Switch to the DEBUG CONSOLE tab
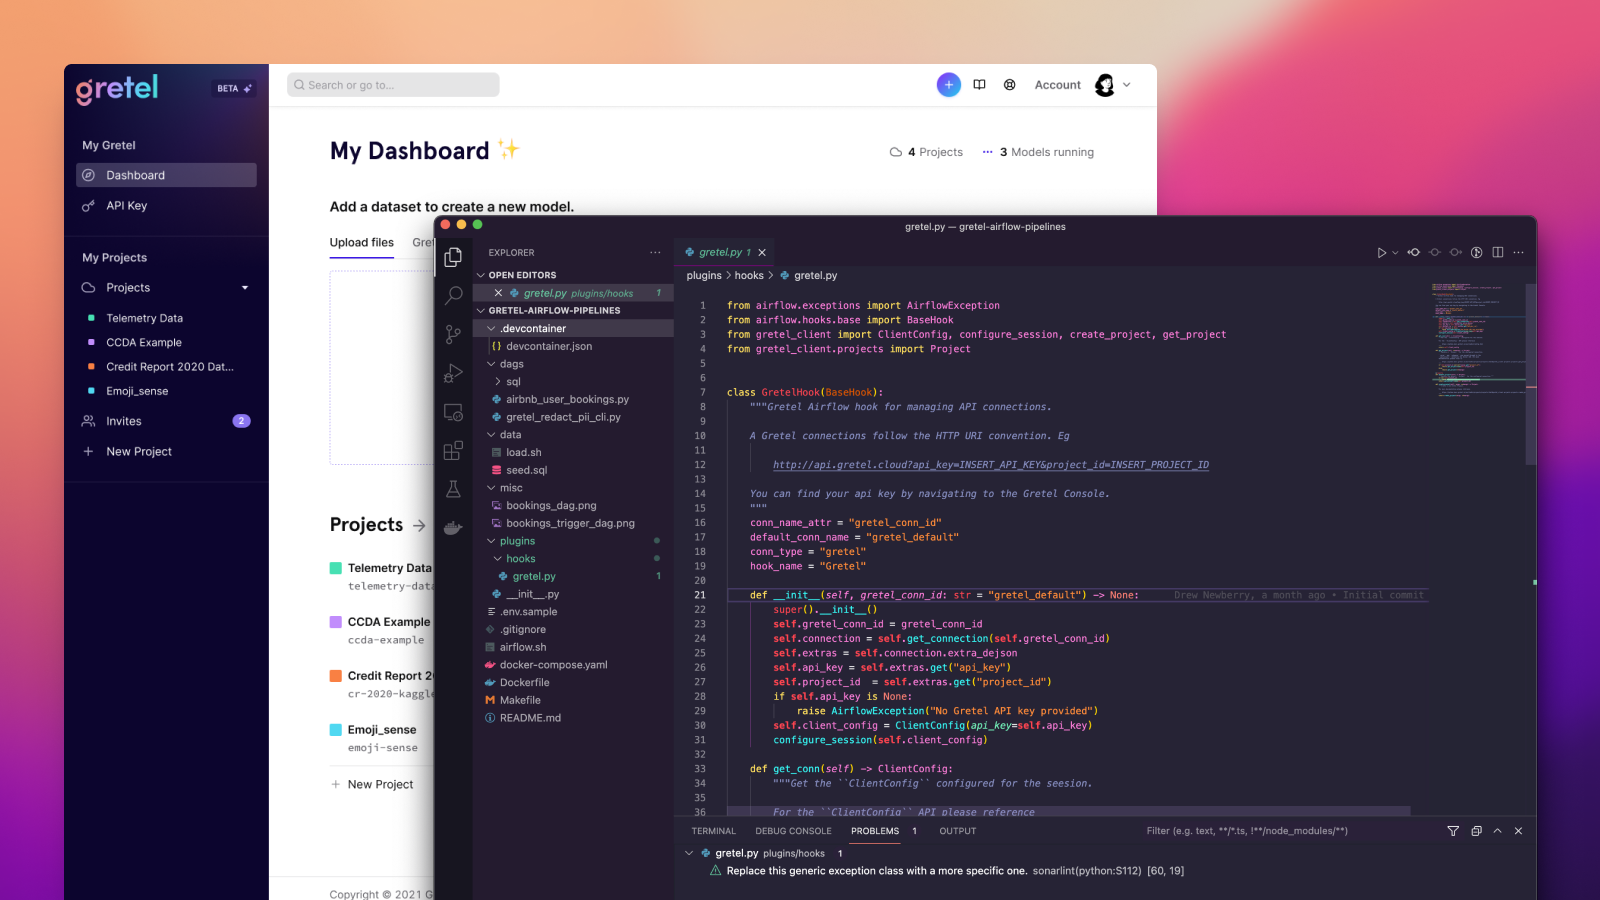The height and width of the screenshot is (900, 1600). [x=793, y=831]
